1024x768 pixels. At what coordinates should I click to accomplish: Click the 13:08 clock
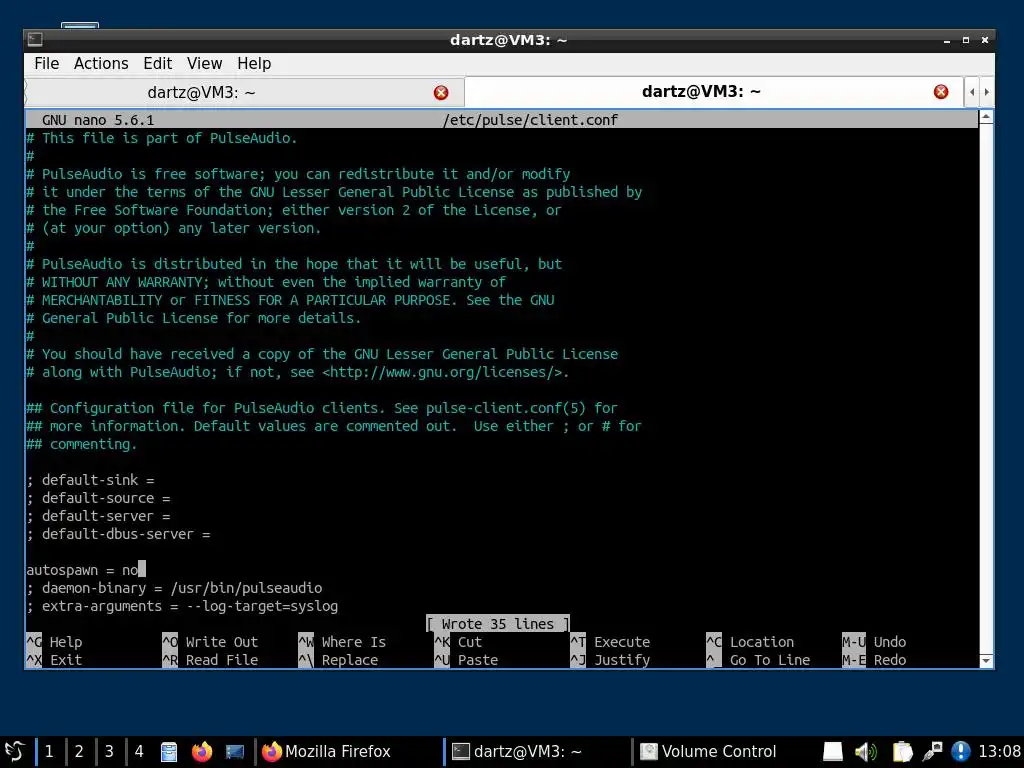click(999, 752)
